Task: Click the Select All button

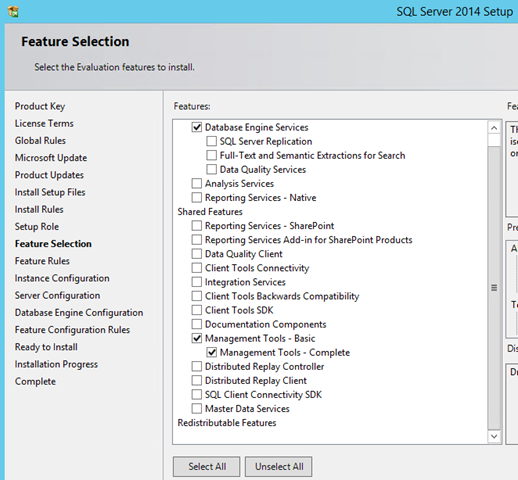Action: point(207,466)
